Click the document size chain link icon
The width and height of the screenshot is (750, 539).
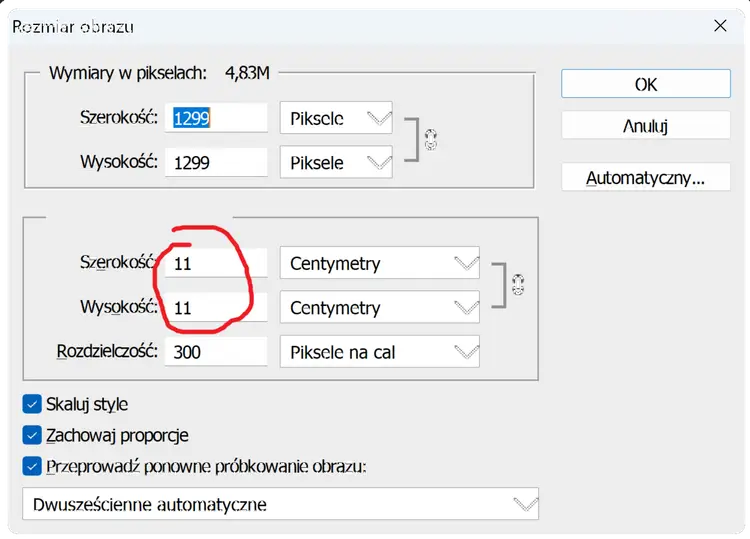[518, 285]
